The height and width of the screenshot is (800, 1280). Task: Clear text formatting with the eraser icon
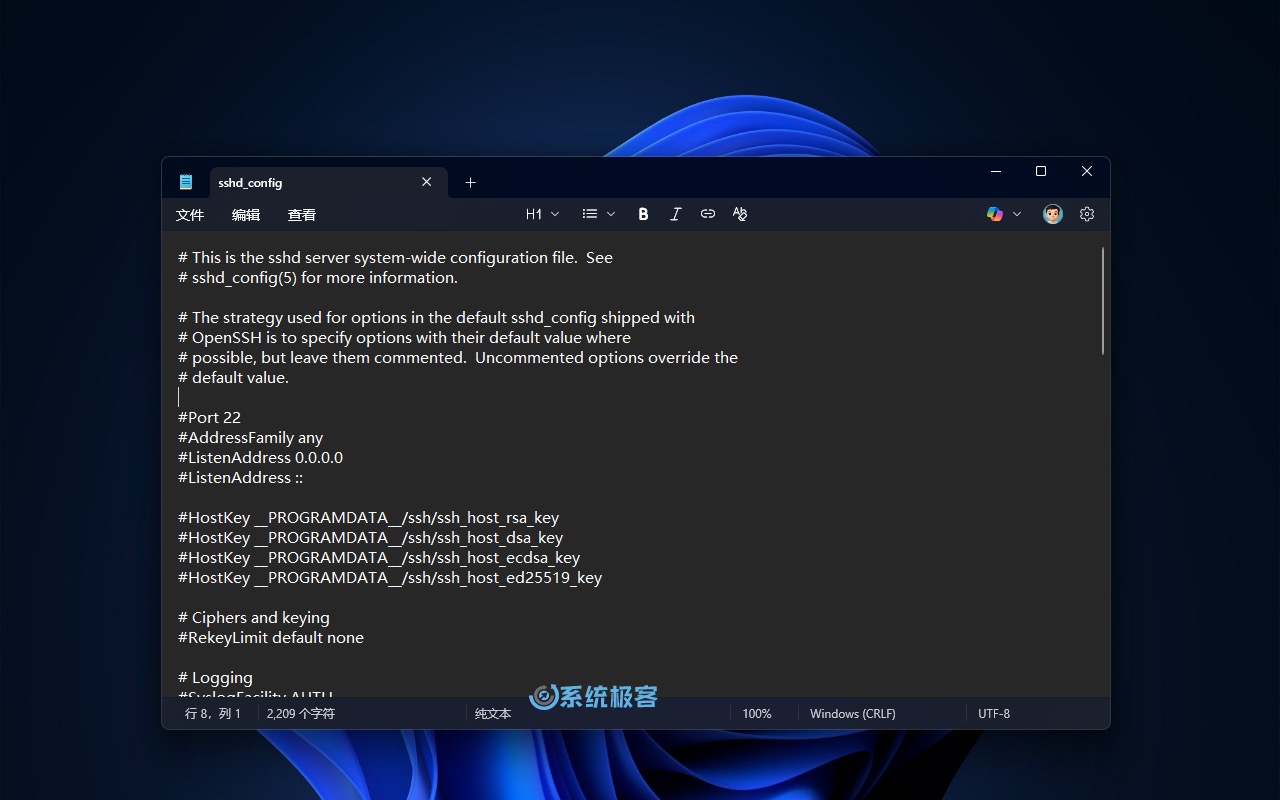point(740,213)
